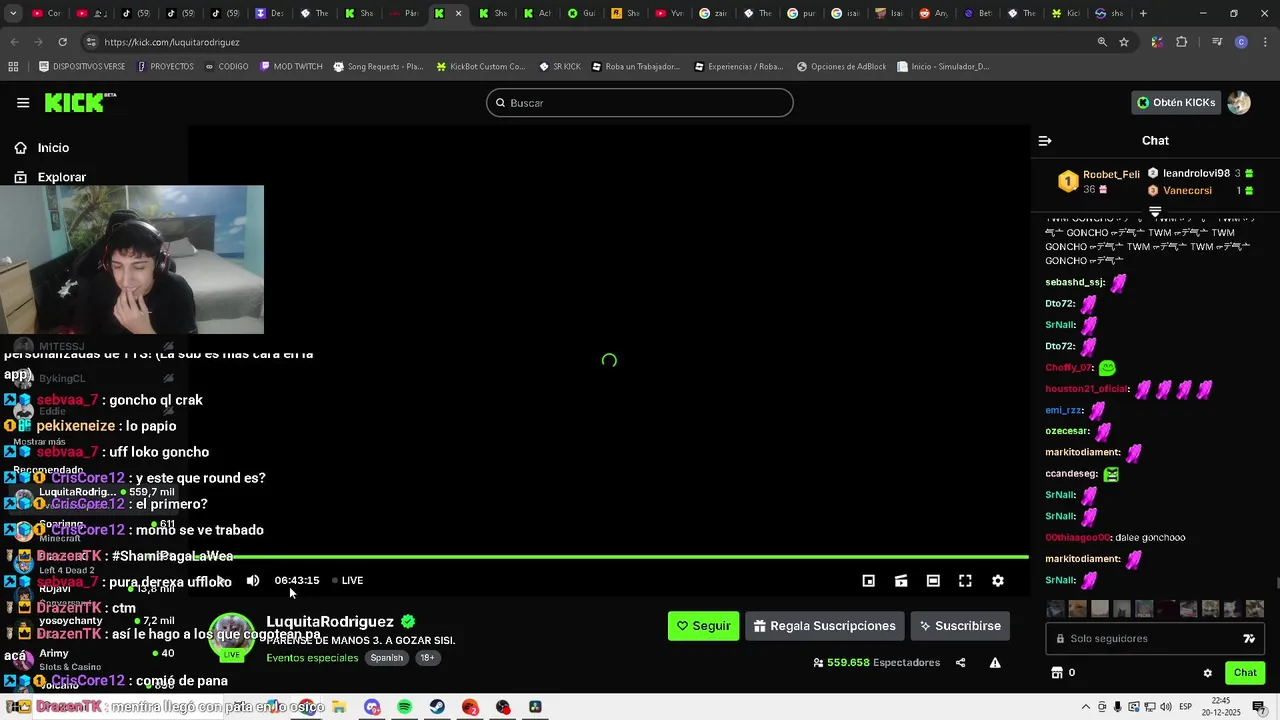Open the chat settings gear

click(x=1207, y=673)
